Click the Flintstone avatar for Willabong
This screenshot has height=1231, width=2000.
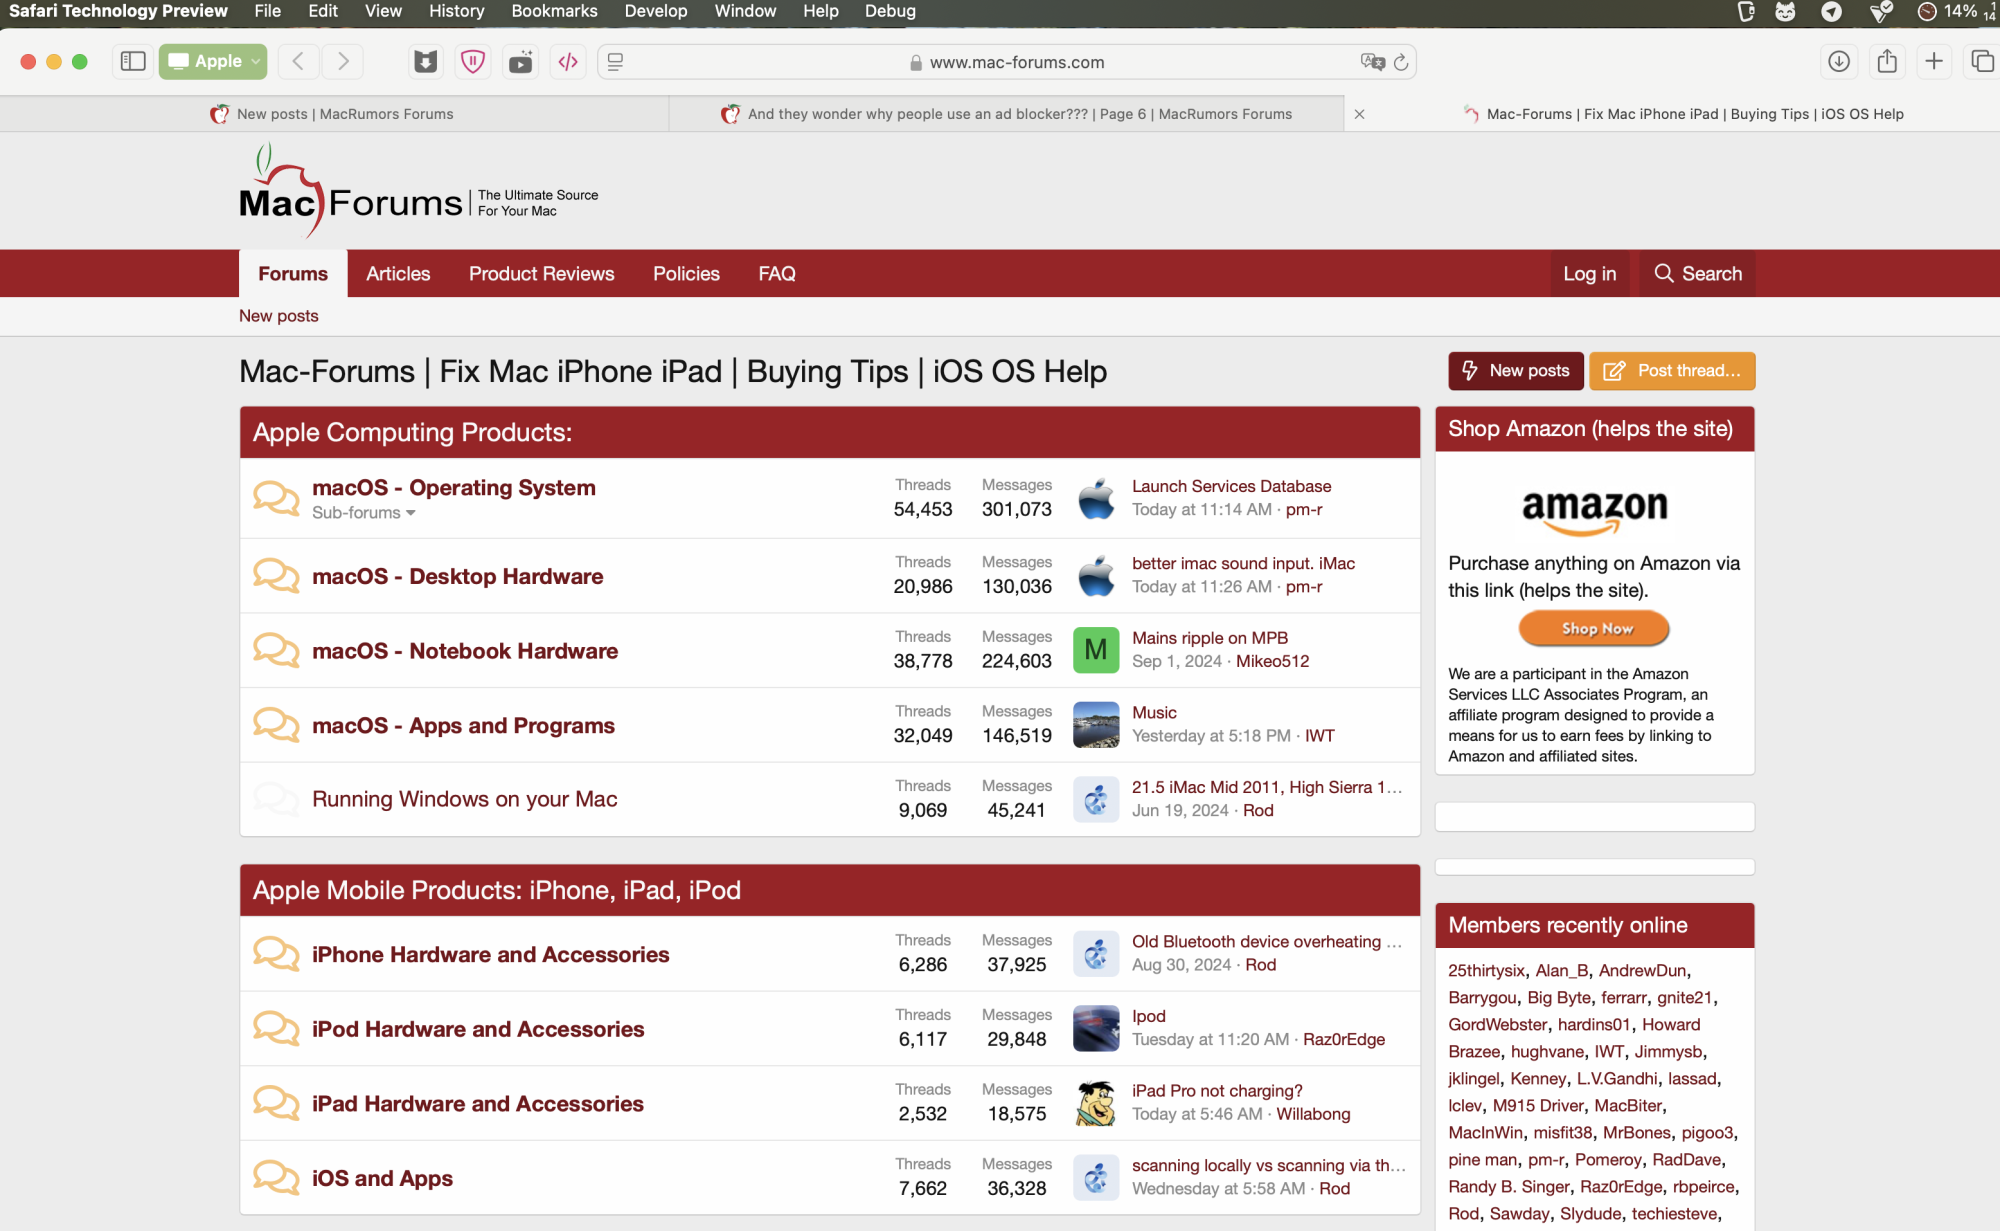point(1096,1103)
